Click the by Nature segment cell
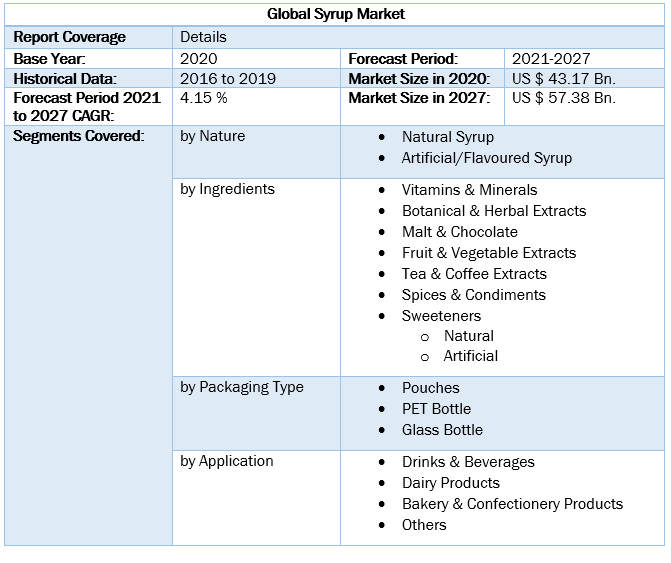671x563 pixels. [x=212, y=136]
